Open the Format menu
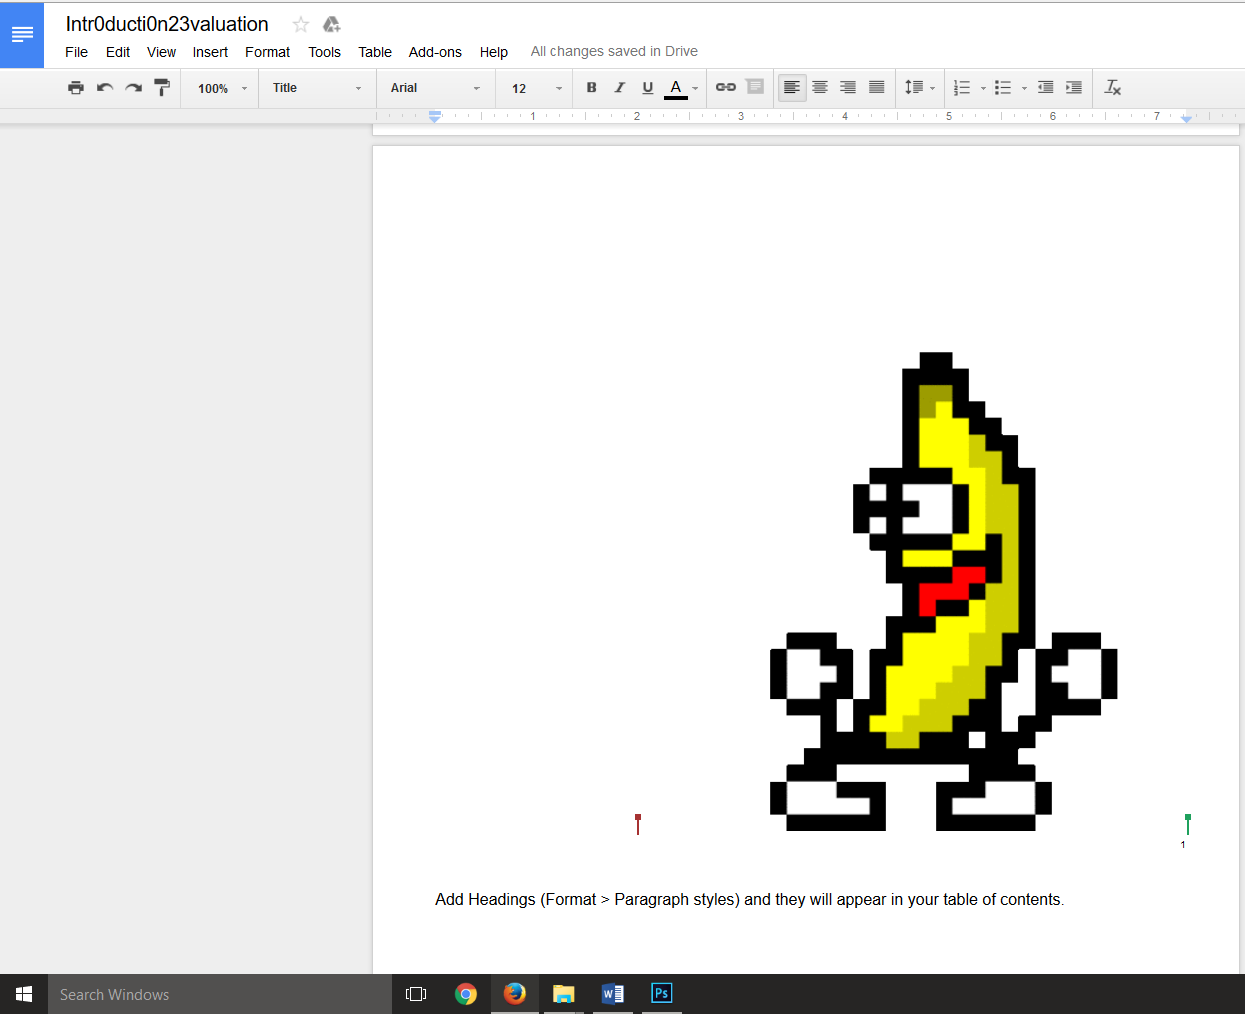1245x1014 pixels. (x=268, y=52)
